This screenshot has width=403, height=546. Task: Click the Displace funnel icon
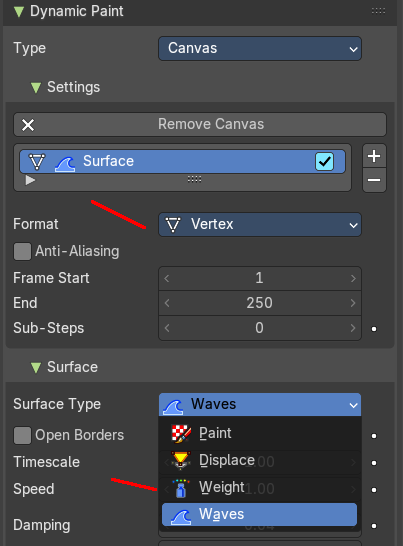click(x=180, y=460)
